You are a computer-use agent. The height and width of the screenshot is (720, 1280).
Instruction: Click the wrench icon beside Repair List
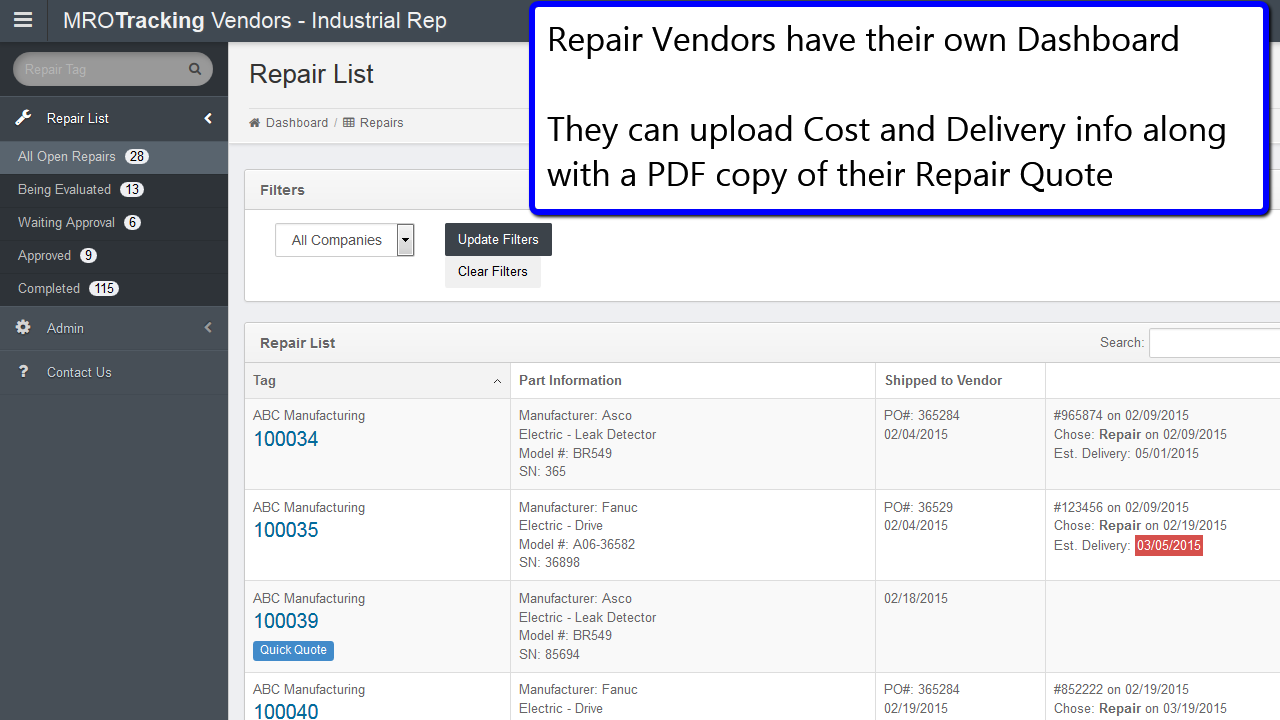point(23,118)
